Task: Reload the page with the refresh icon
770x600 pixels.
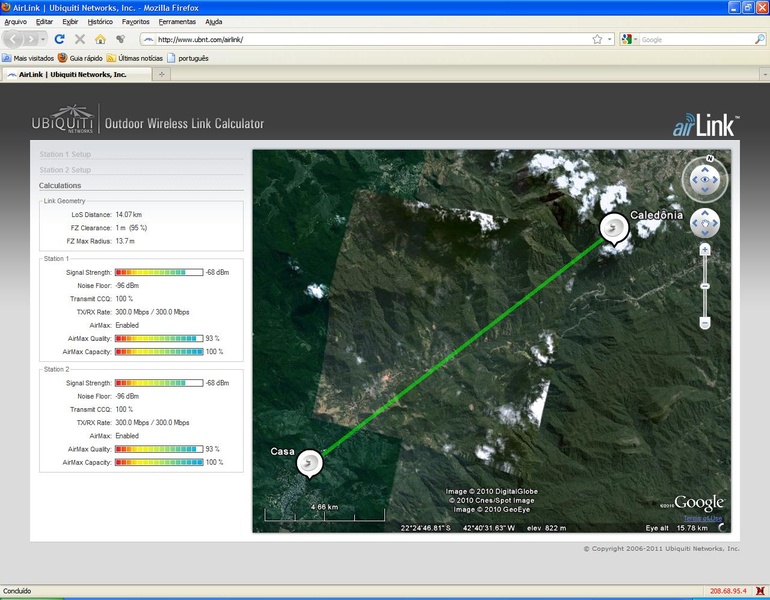Action: (59, 39)
